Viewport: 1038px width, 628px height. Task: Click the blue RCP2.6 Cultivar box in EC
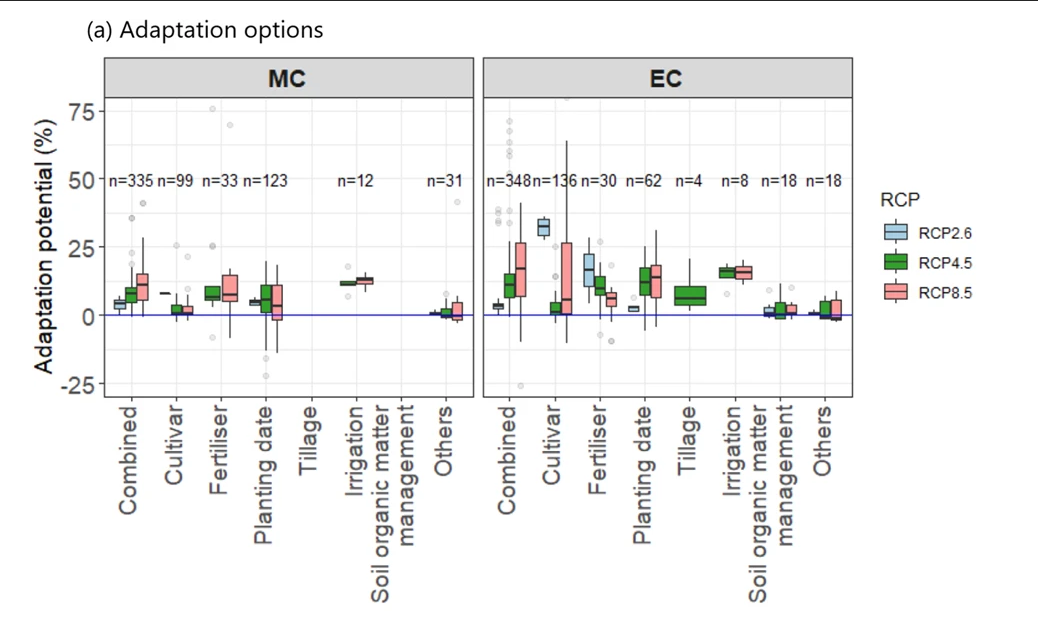coord(544,227)
